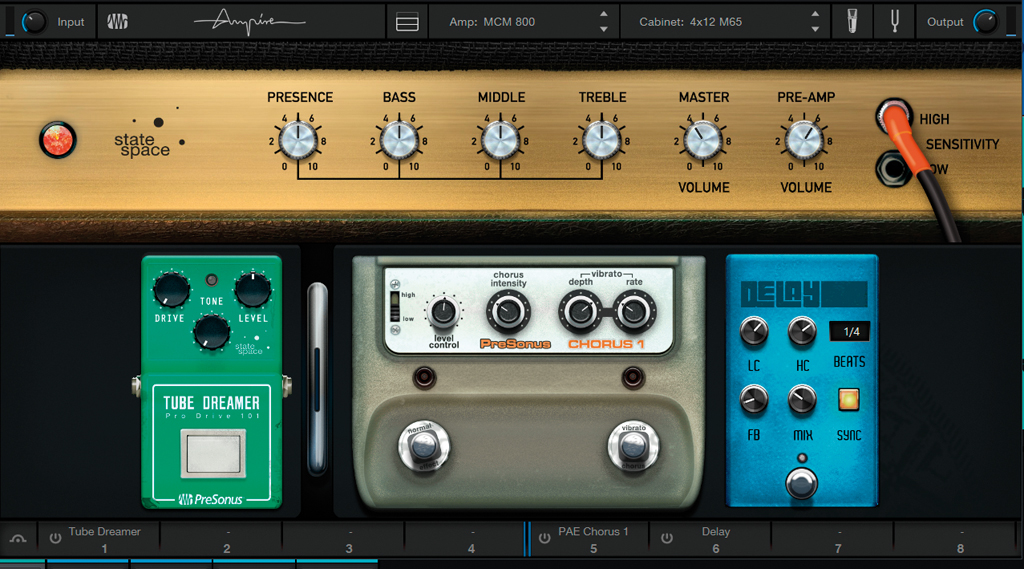Click the Tube Dreamer DRIVE knob

[171, 289]
